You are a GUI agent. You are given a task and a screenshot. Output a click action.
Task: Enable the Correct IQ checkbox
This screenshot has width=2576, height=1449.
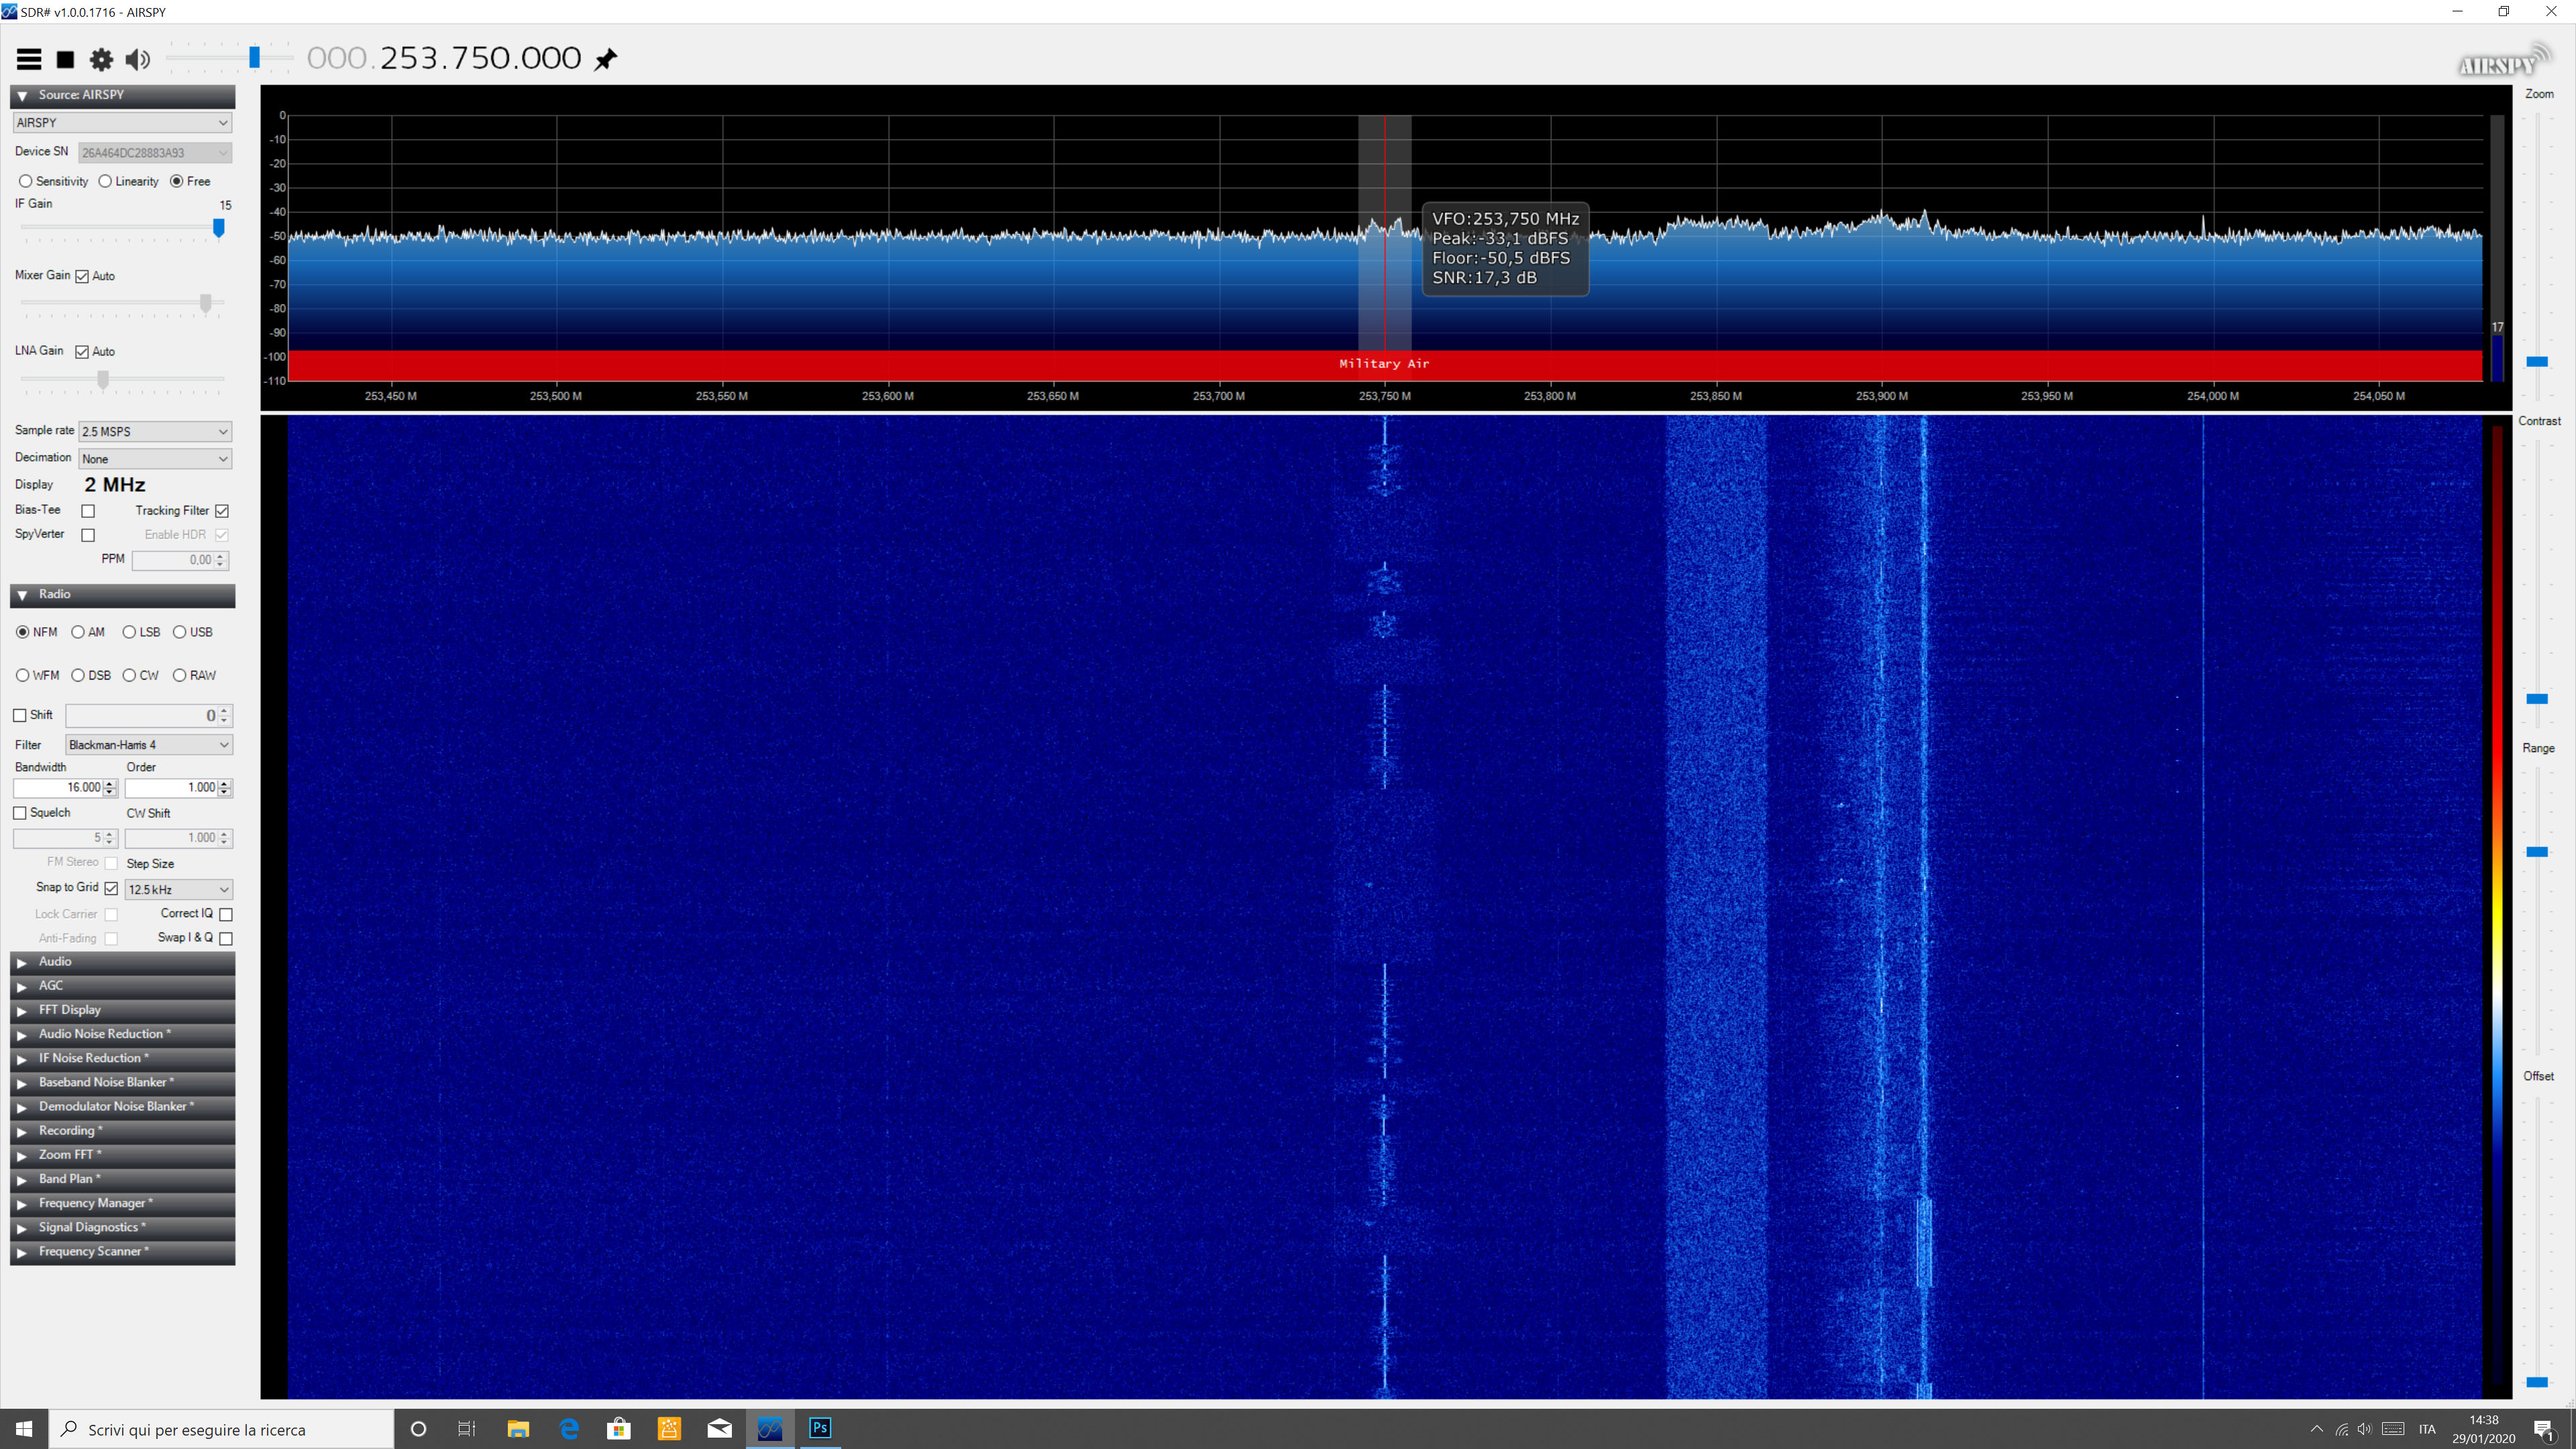tap(226, 914)
